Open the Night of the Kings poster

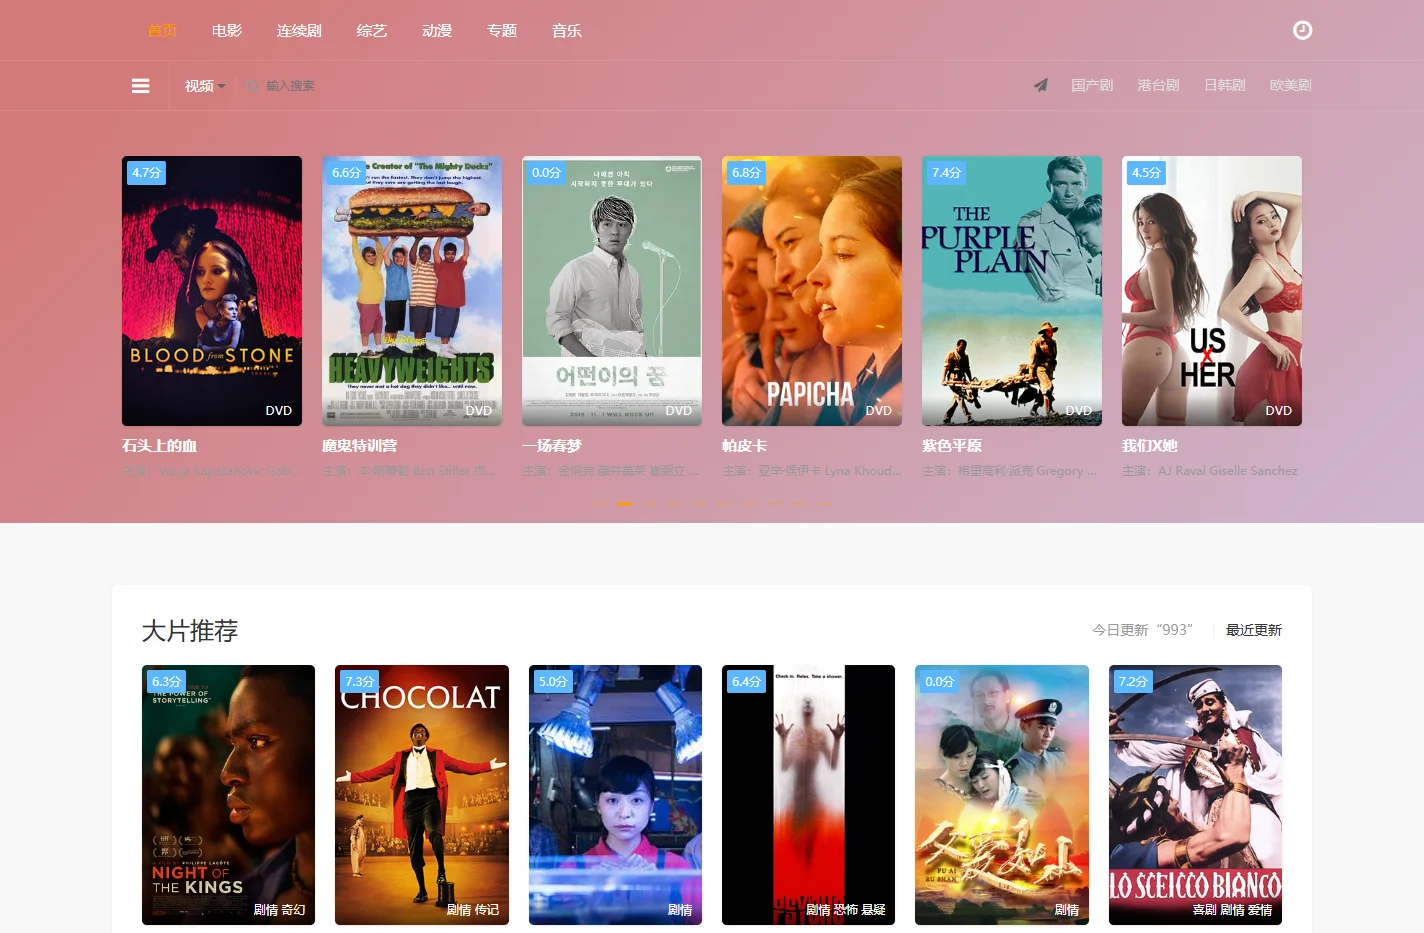click(228, 795)
